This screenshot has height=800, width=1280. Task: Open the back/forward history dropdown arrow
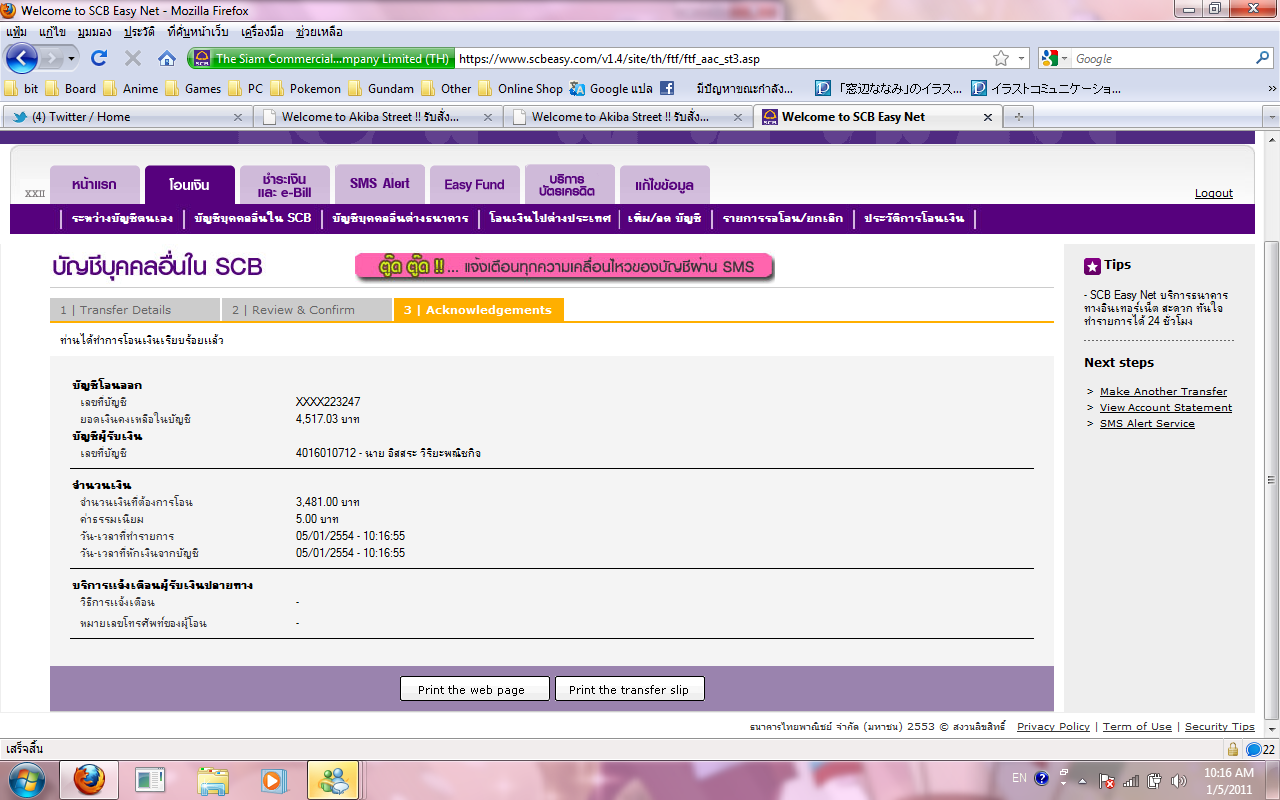tap(72, 59)
